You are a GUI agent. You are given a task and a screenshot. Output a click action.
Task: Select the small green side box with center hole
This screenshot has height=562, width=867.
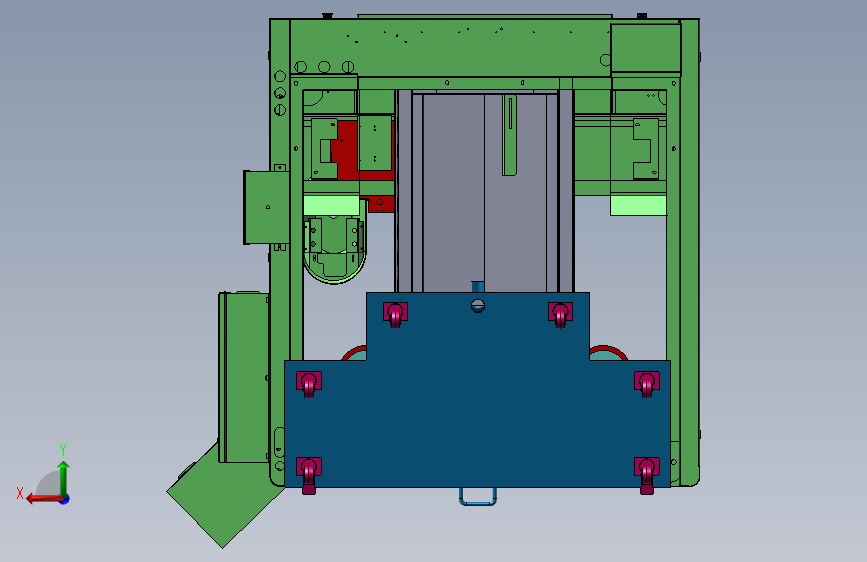click(266, 207)
